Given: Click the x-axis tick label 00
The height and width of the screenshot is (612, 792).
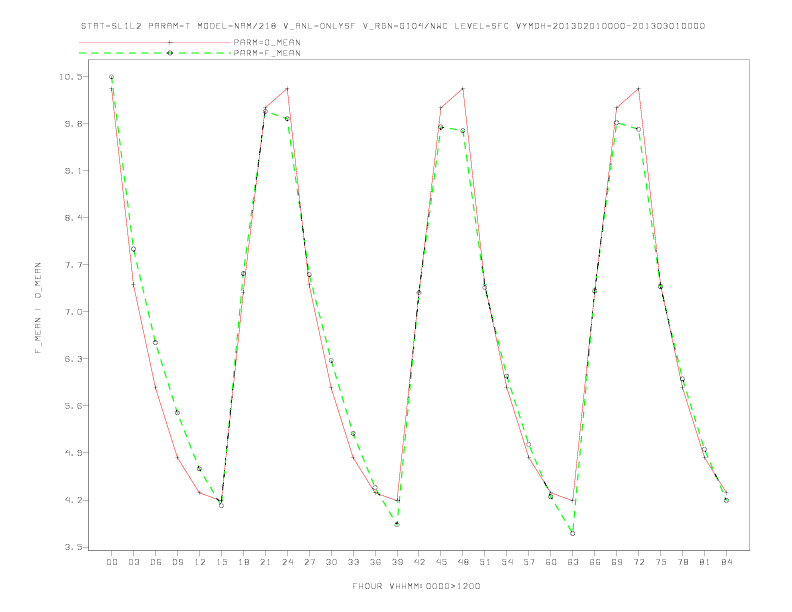Looking at the screenshot, I should click(112, 562).
